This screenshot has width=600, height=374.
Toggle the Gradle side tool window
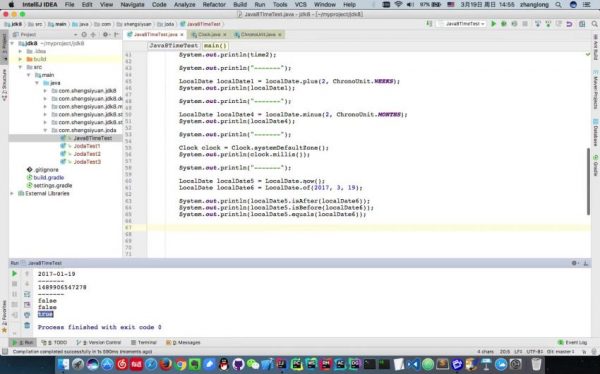tap(596, 165)
